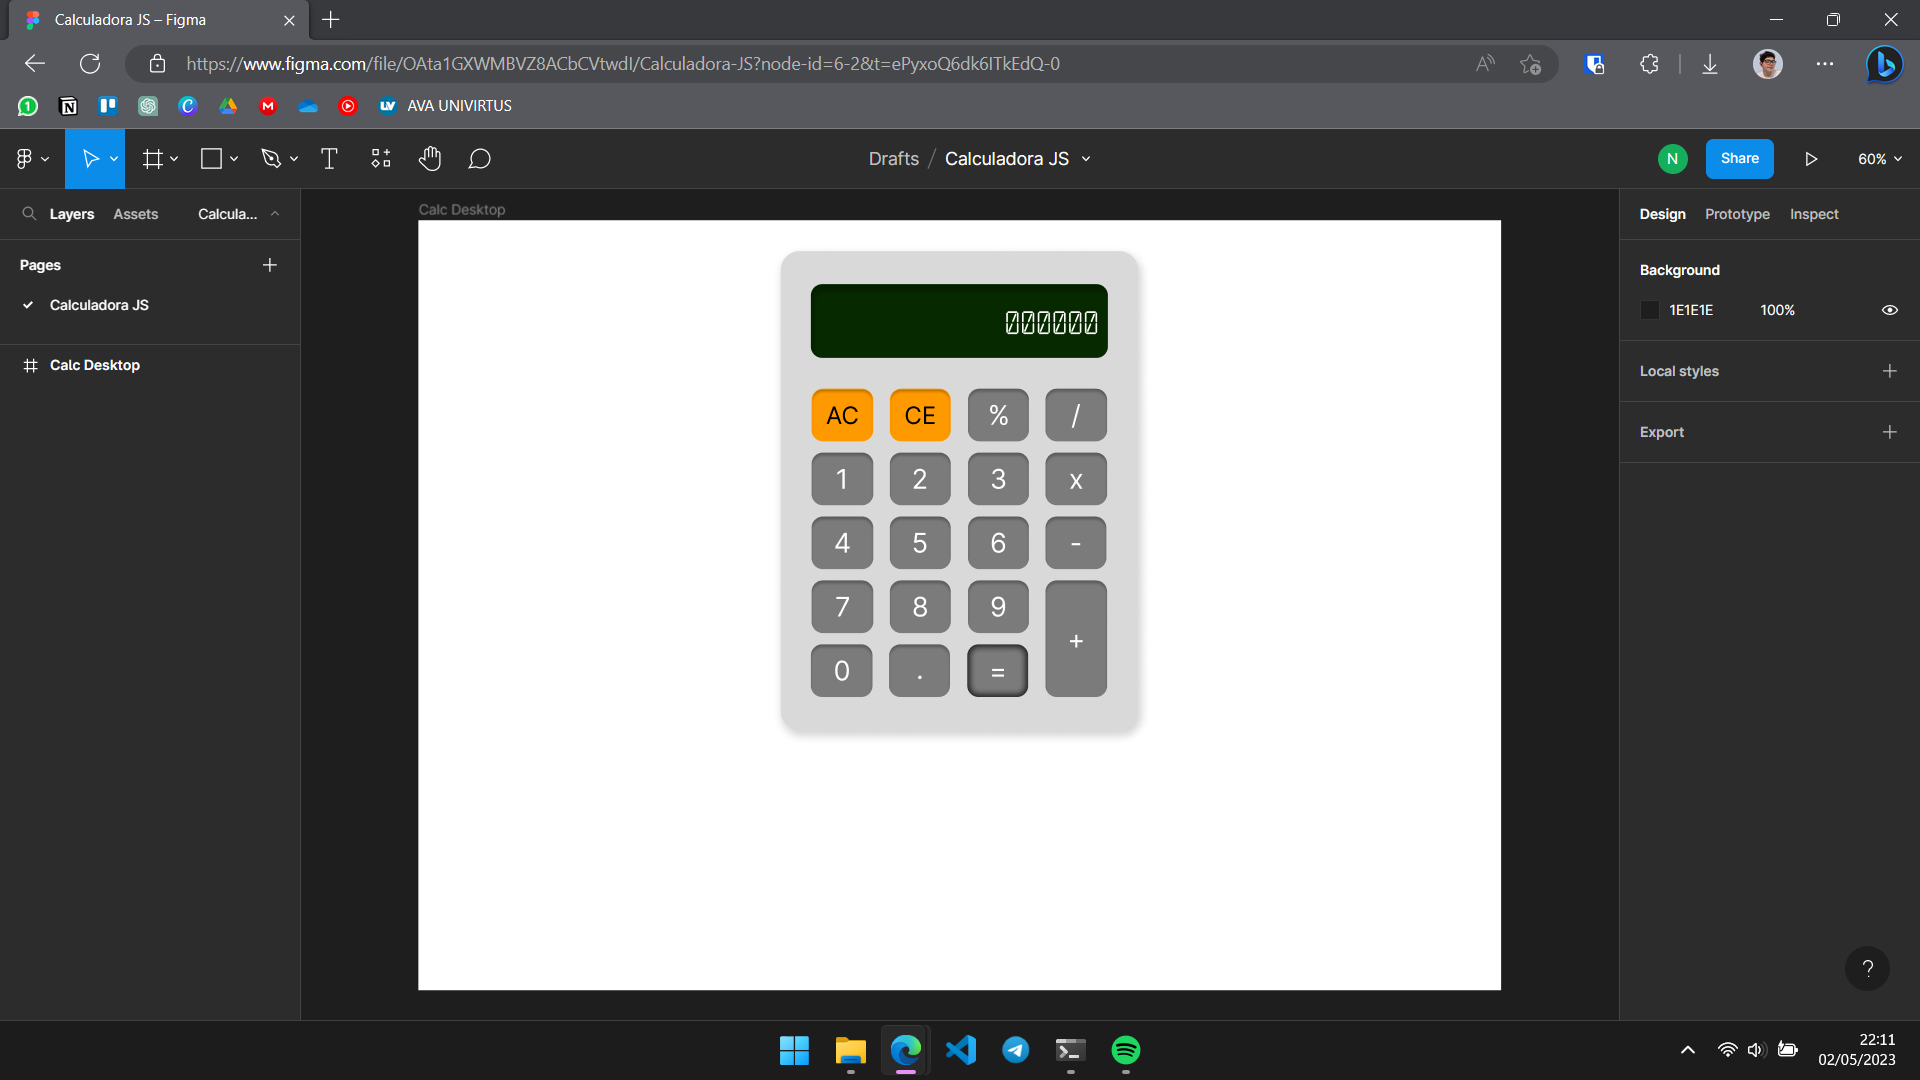
Task: Select the Pen tool
Action: click(x=273, y=158)
